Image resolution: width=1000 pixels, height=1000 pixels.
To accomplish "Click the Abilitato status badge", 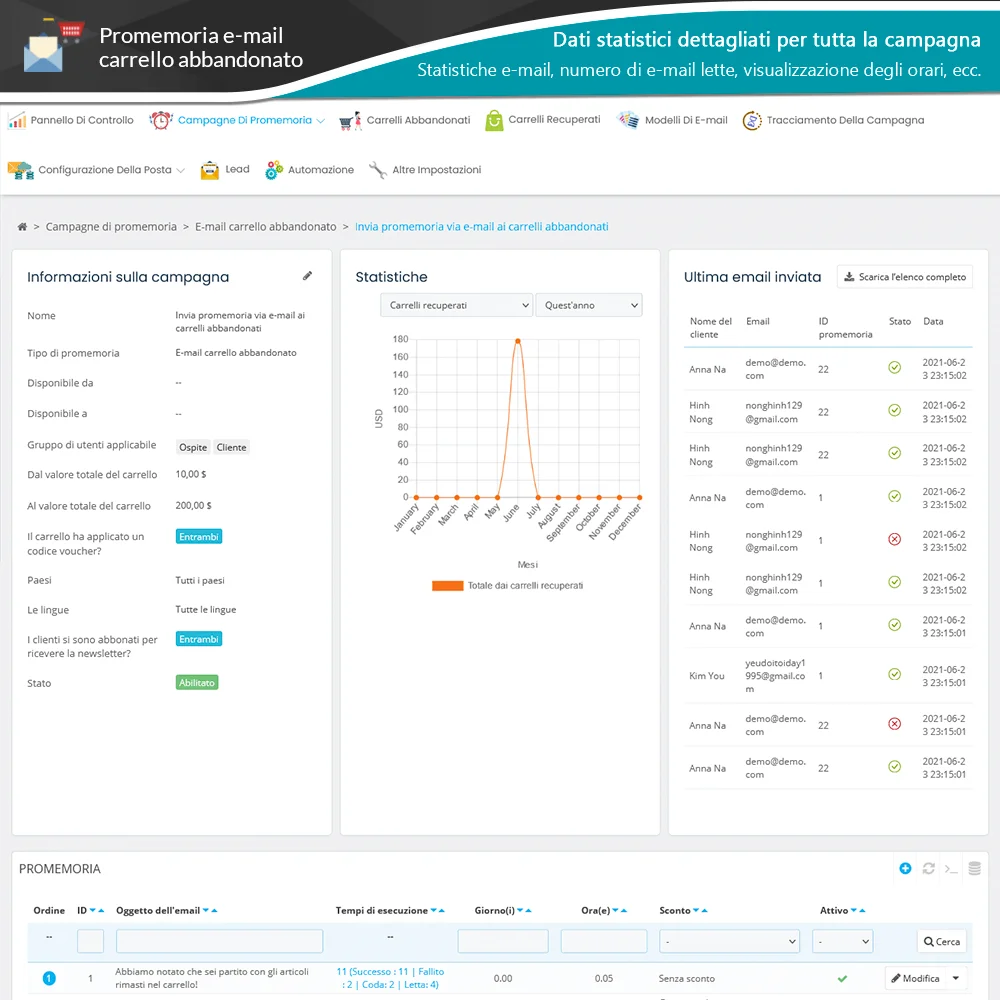I will pyautogui.click(x=196, y=682).
